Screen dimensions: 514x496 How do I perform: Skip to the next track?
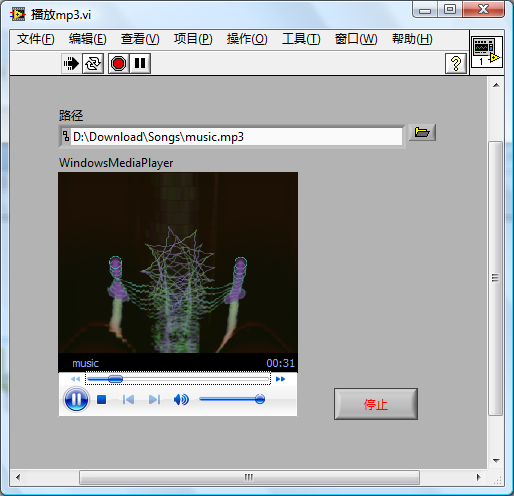pyautogui.click(x=154, y=399)
